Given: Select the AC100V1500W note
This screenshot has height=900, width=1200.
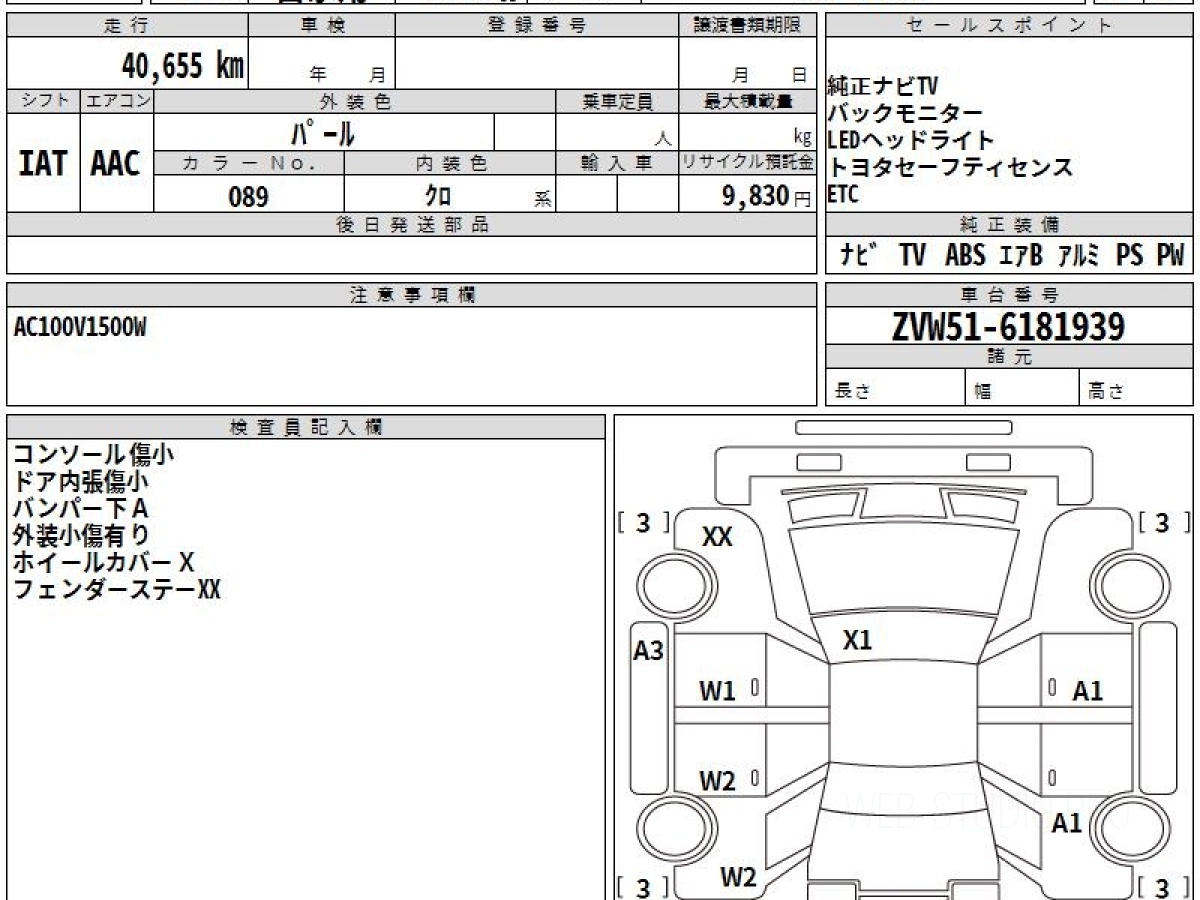Looking at the screenshot, I should [80, 326].
